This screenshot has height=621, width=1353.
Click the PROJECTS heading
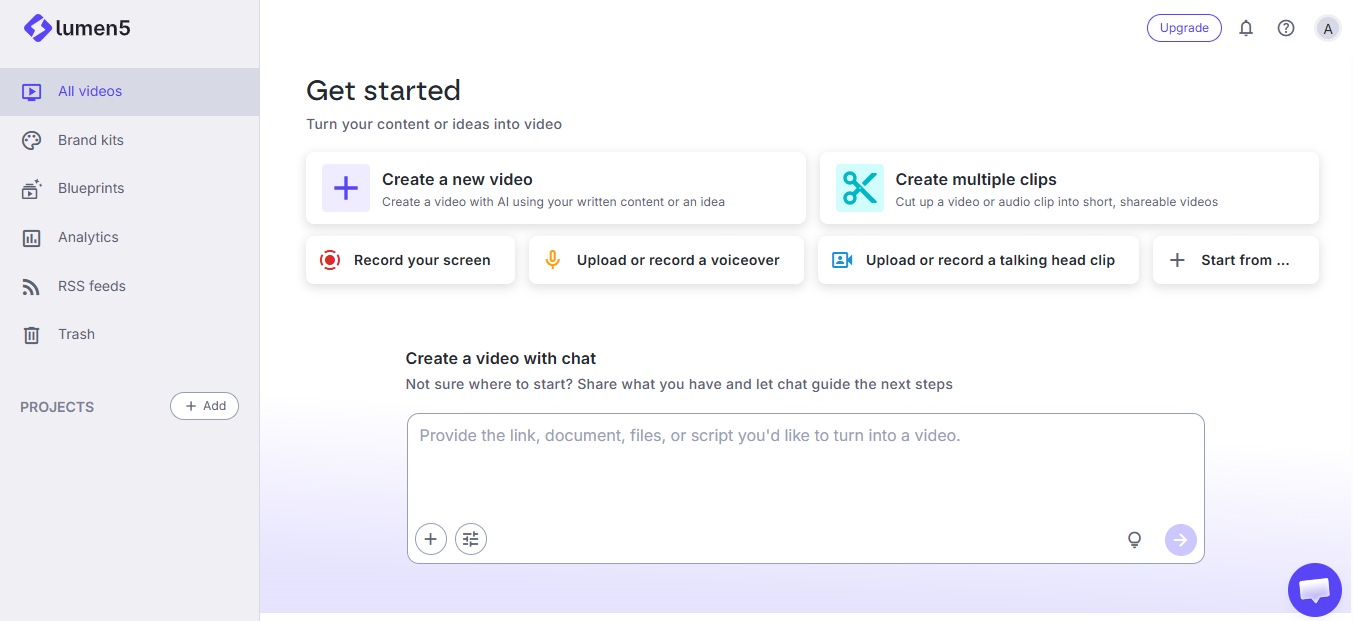pyautogui.click(x=57, y=407)
